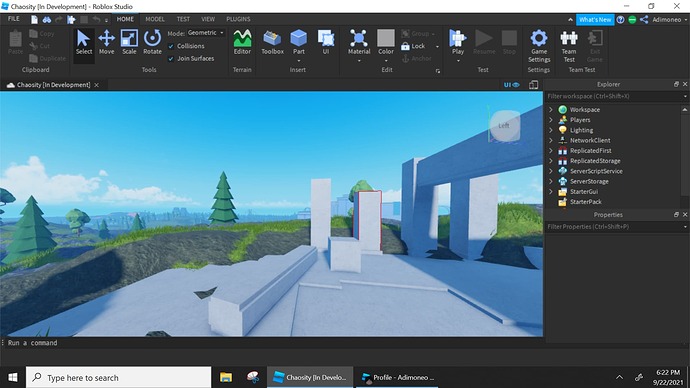Choose the Scale tool
Viewport: 690px width, 388px height.
click(x=129, y=43)
